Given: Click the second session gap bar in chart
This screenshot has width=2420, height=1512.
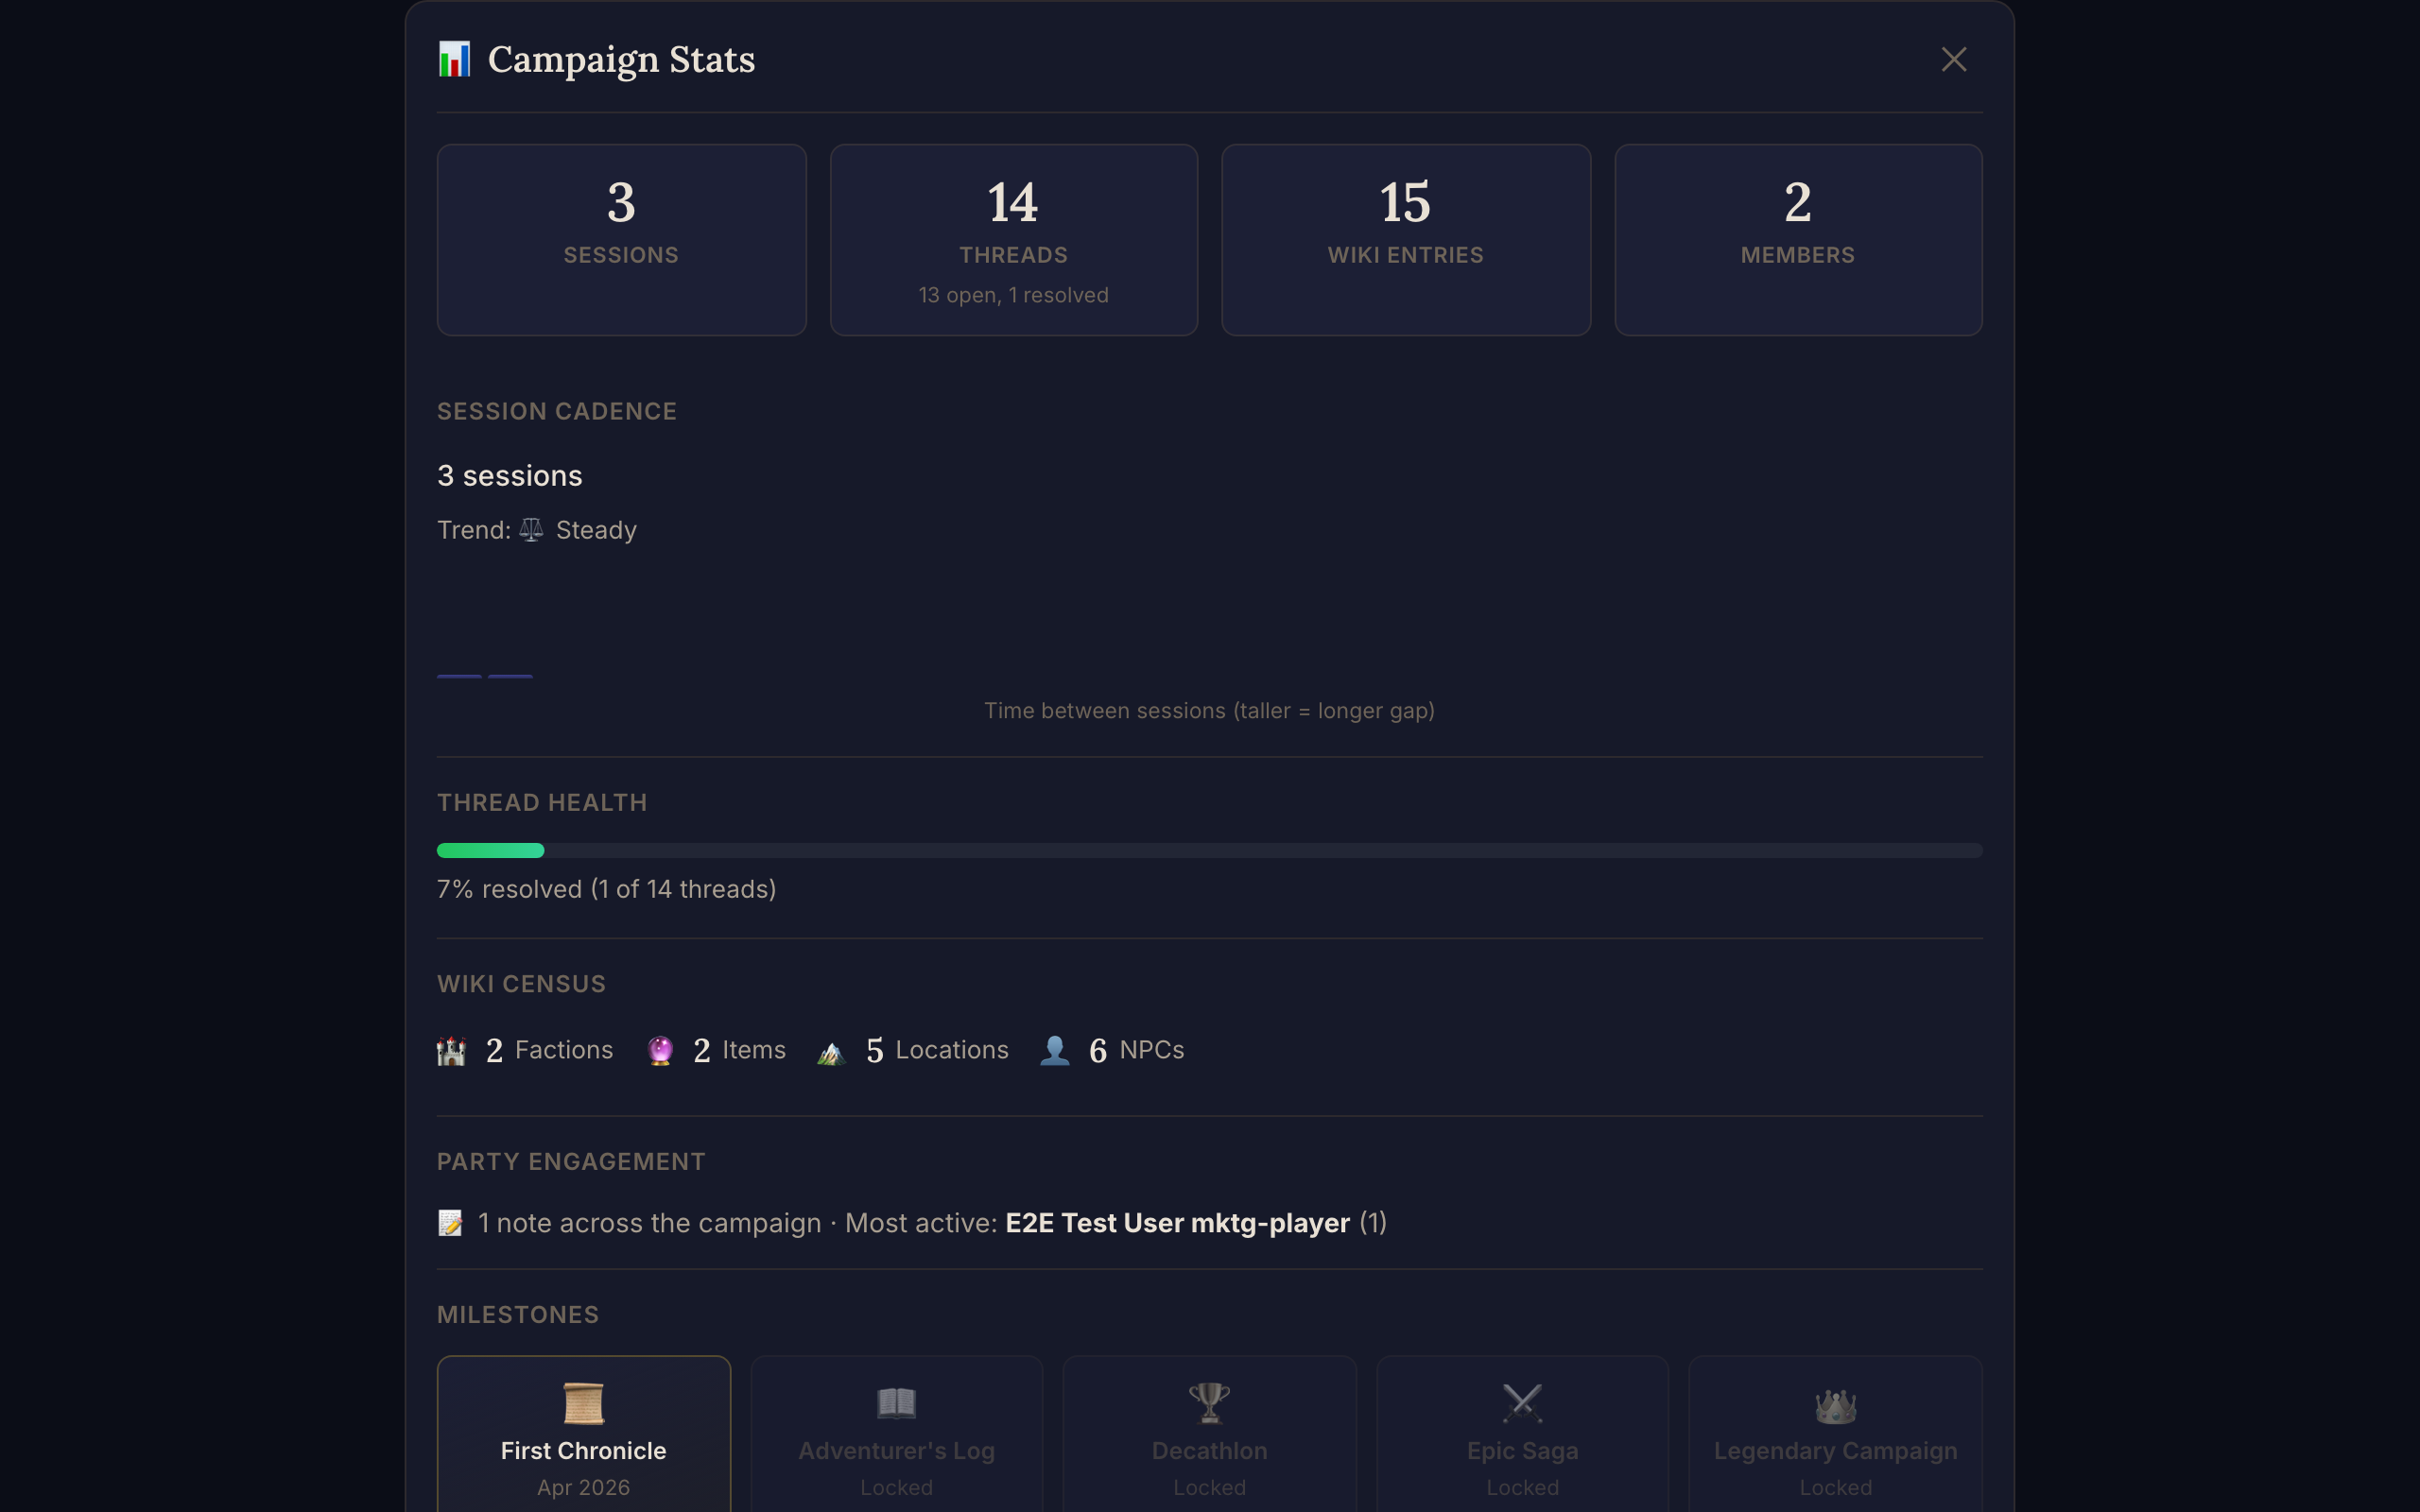Looking at the screenshot, I should pyautogui.click(x=510, y=676).
